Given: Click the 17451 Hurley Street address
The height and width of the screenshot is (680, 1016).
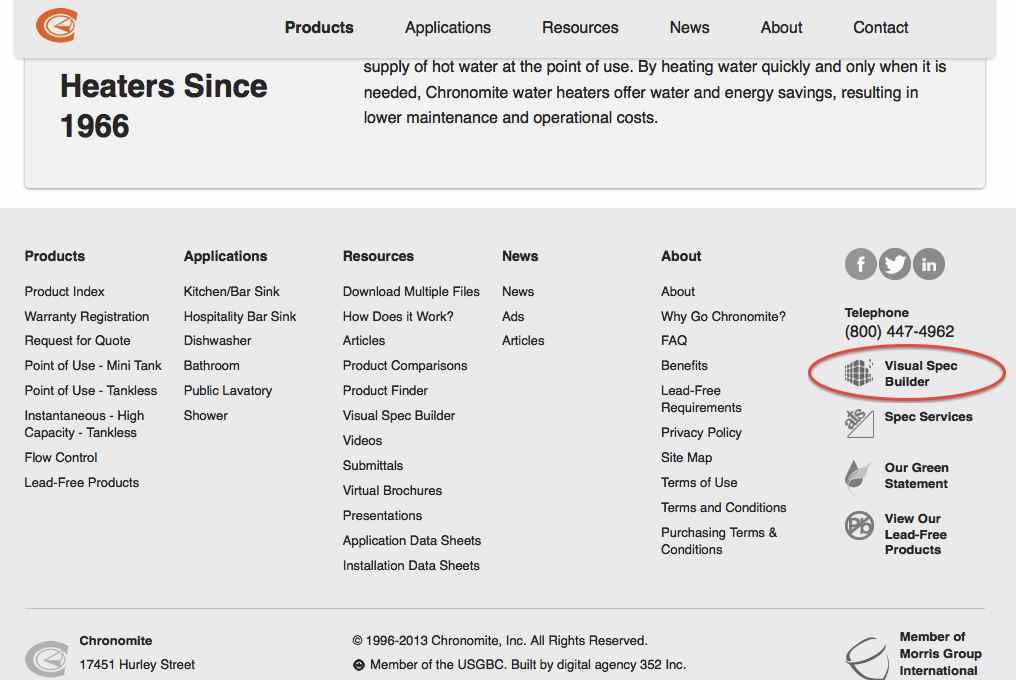Looking at the screenshot, I should click(x=137, y=664).
